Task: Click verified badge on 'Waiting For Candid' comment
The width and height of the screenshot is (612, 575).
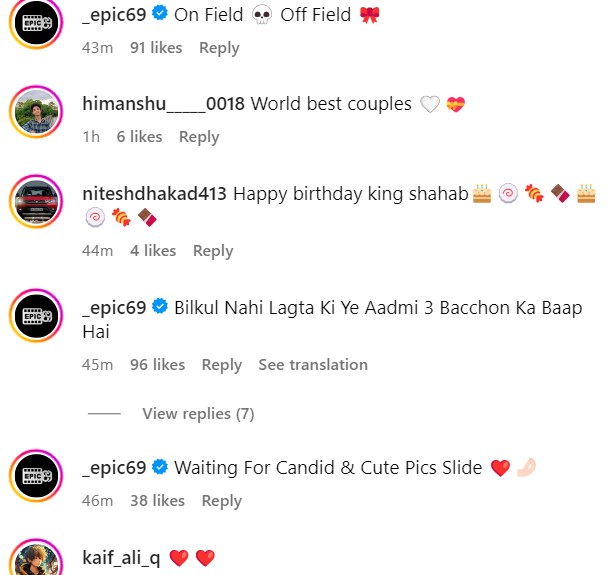Action: tap(160, 467)
